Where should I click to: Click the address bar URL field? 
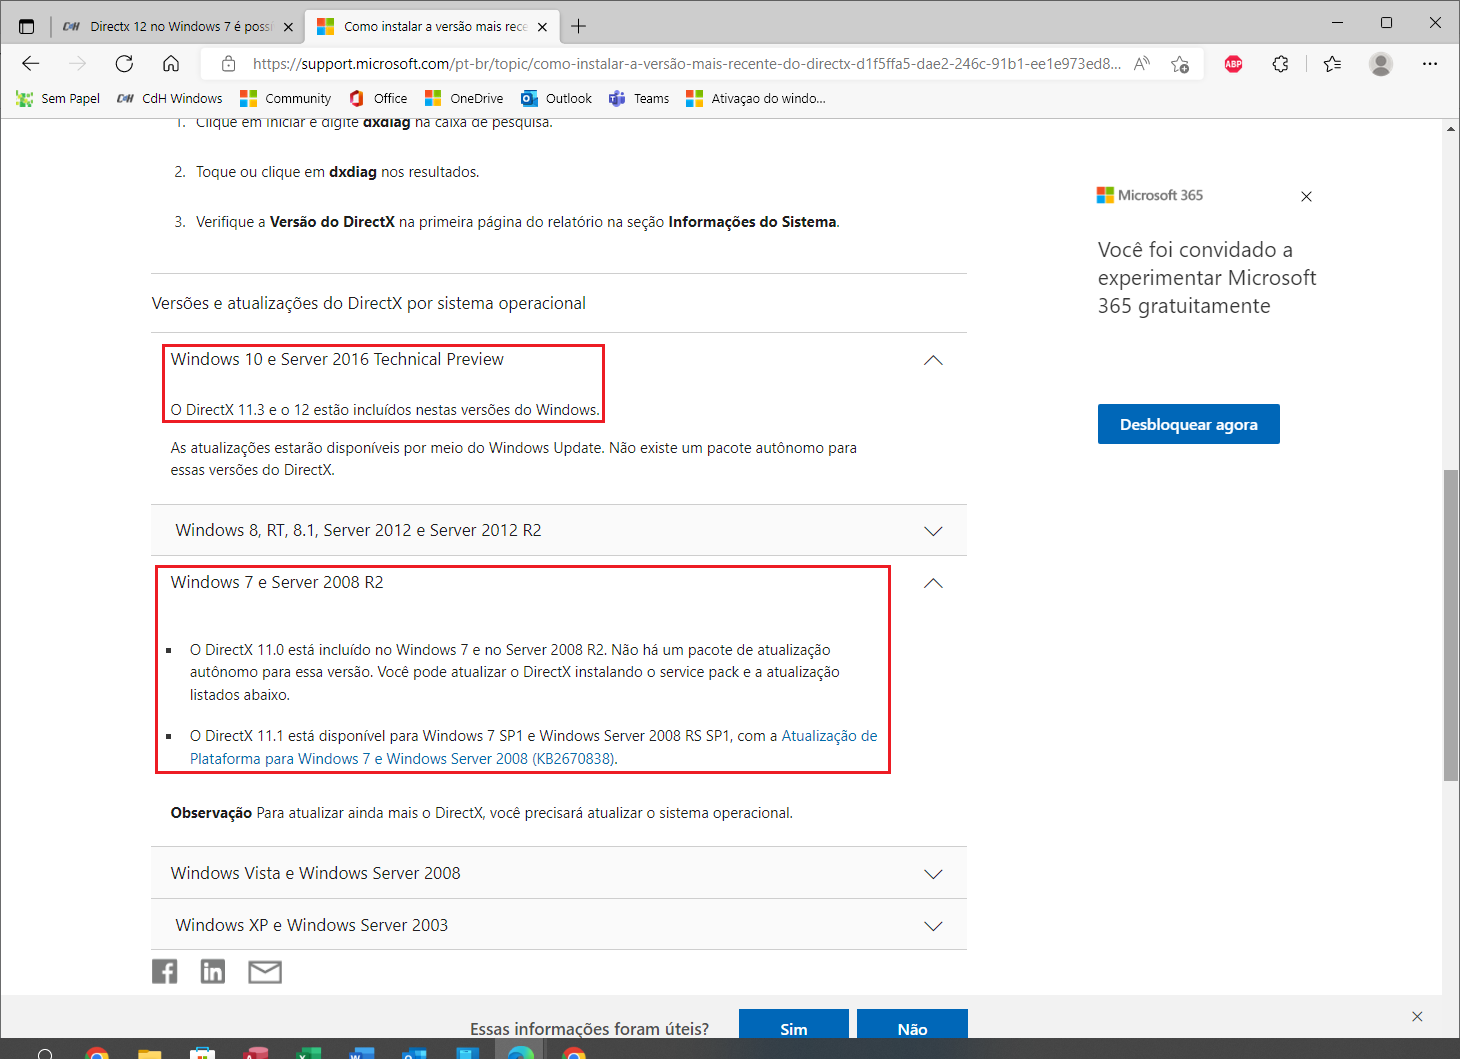click(686, 64)
